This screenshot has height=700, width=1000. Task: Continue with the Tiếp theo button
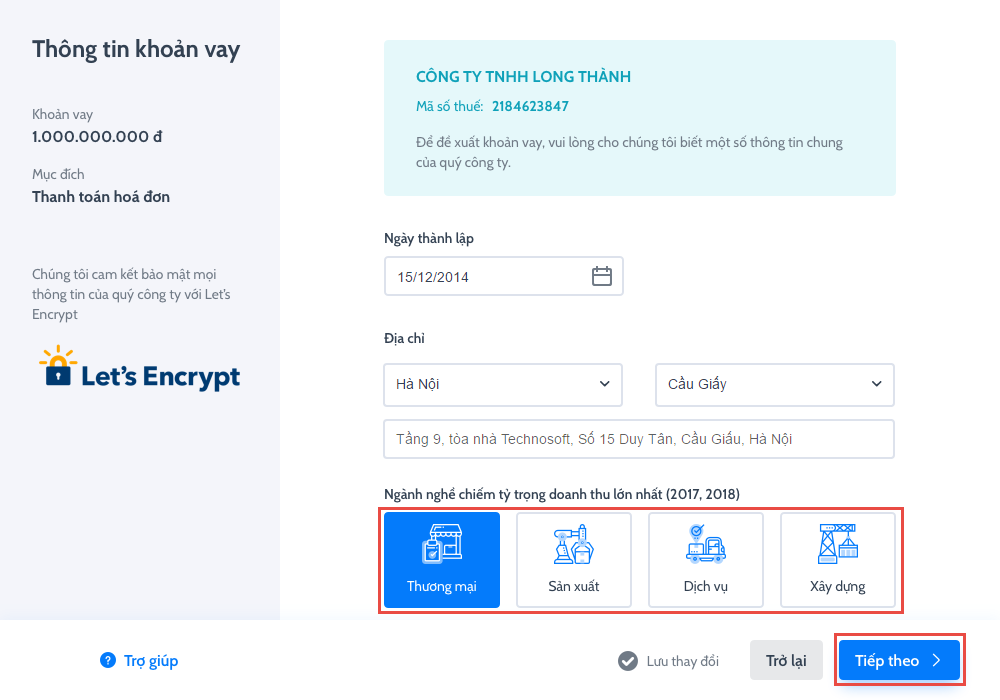click(899, 660)
